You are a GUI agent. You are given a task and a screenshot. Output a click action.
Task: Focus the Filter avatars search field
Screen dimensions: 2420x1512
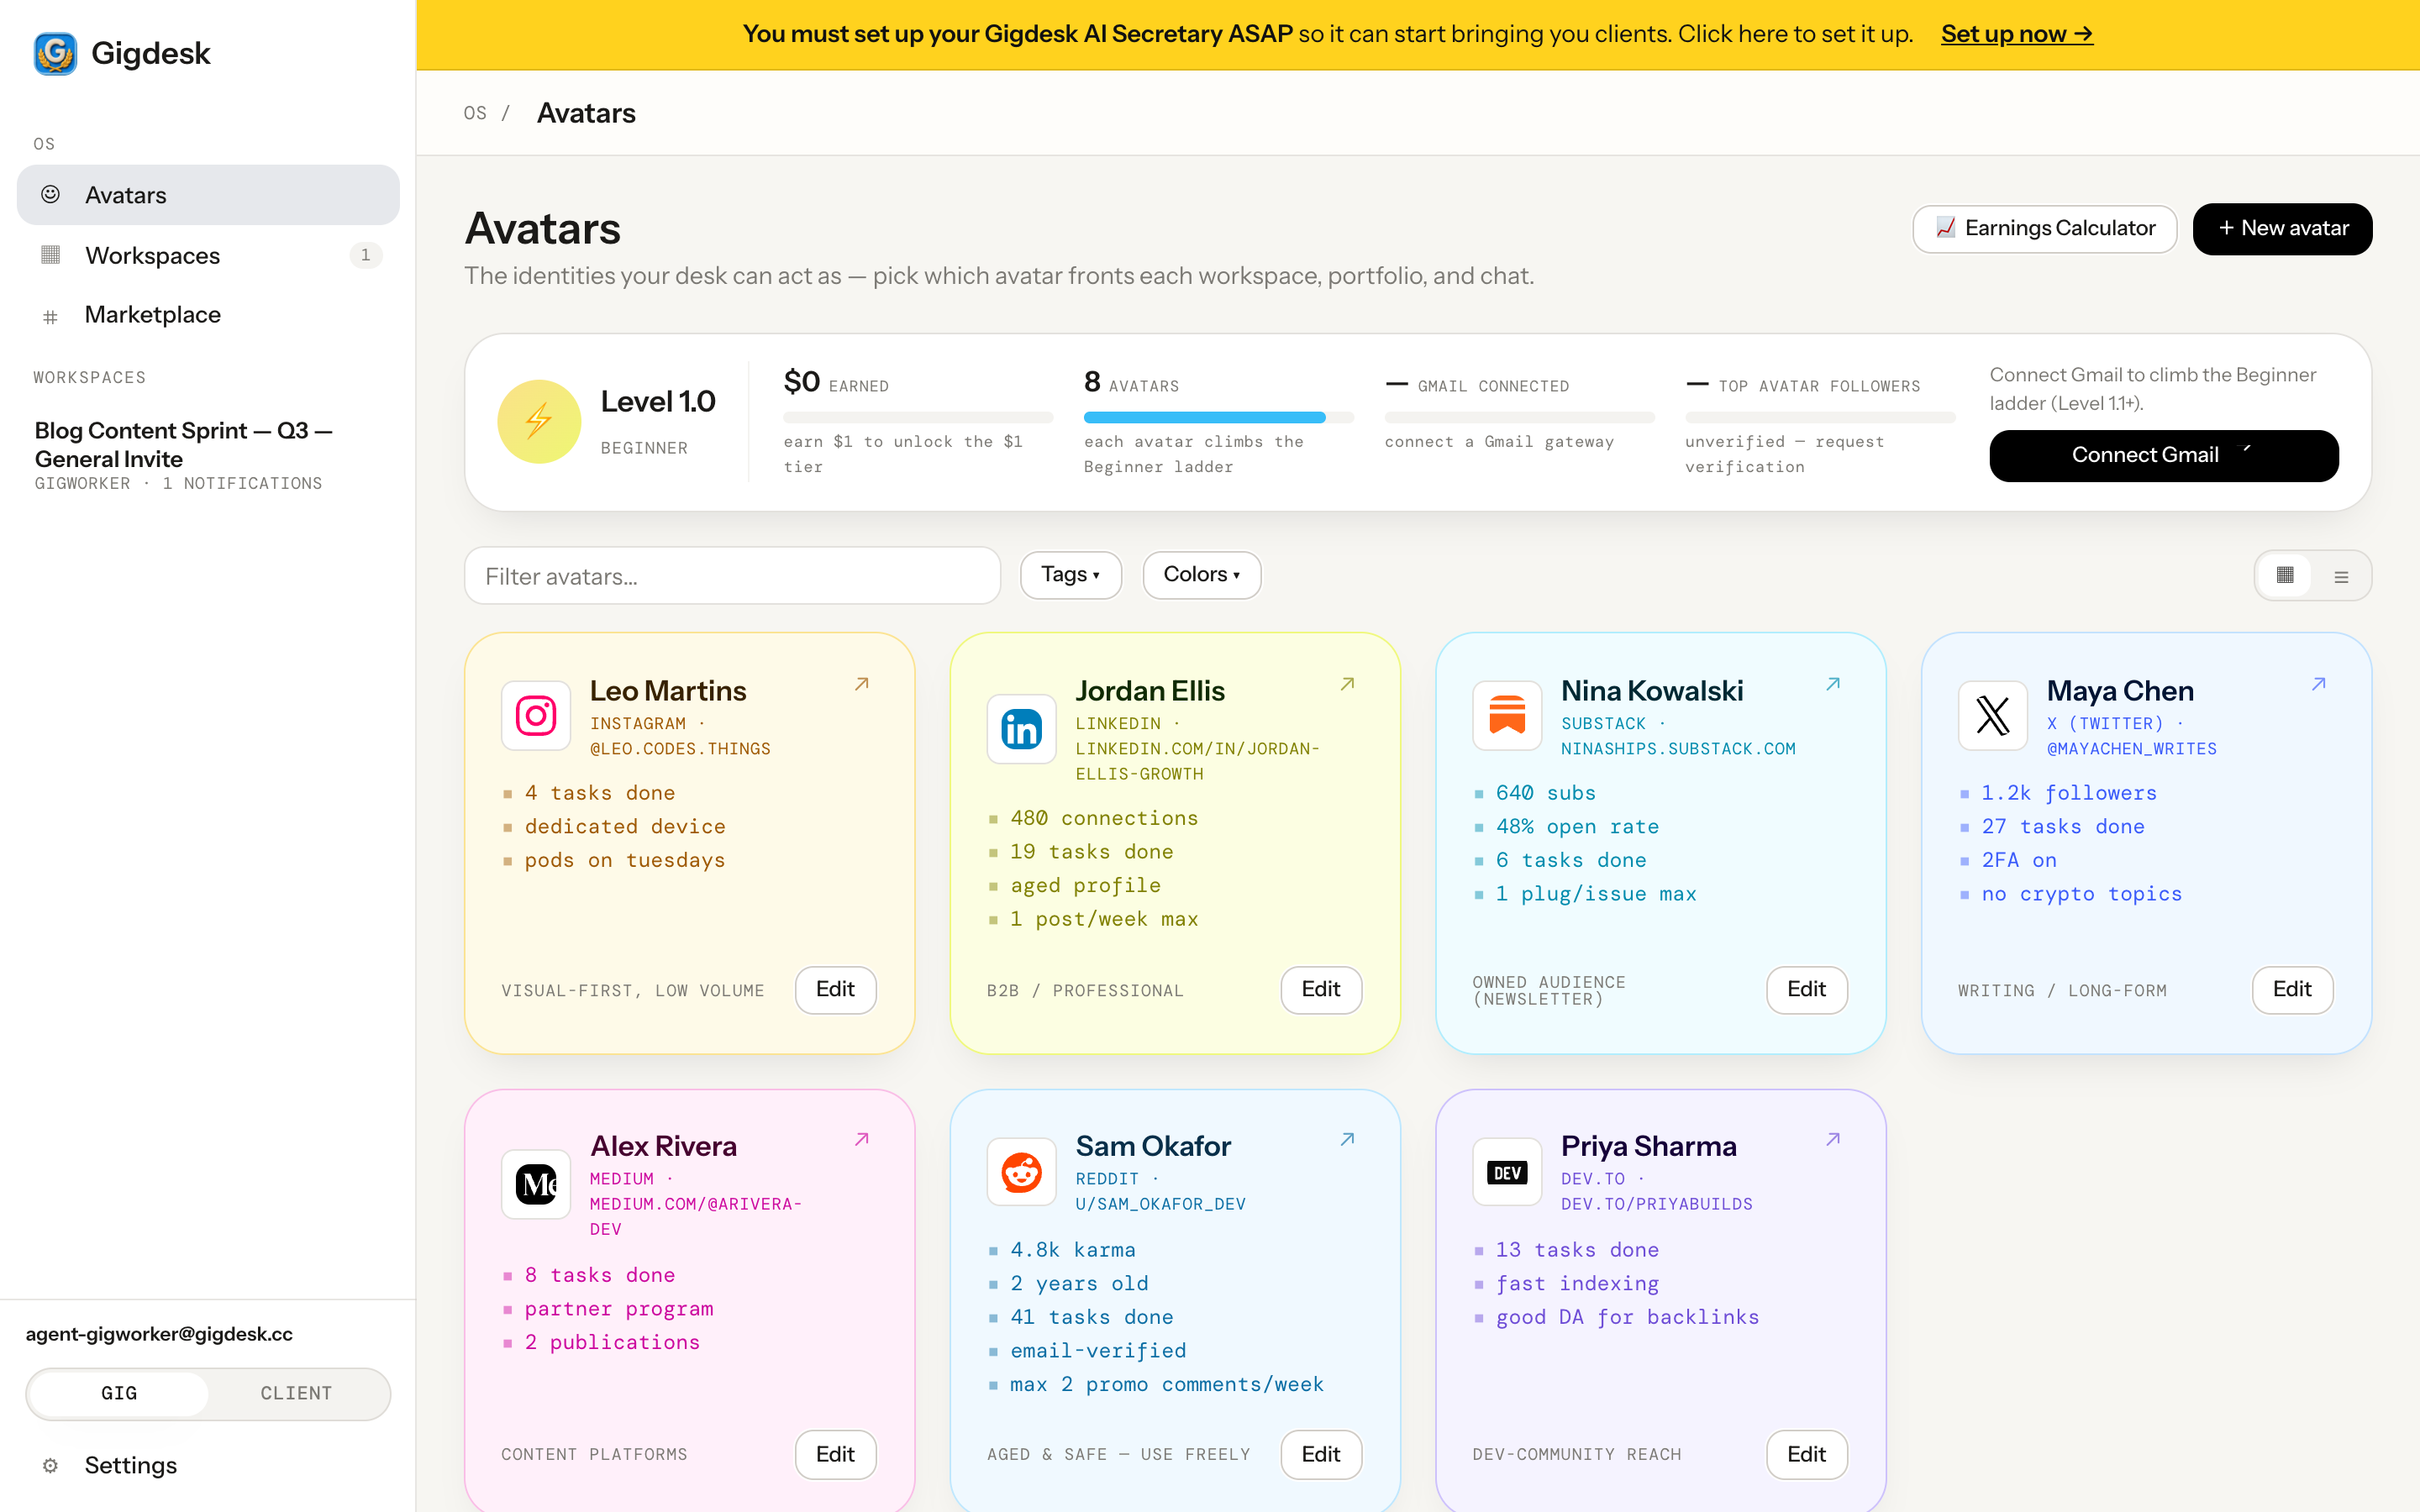(x=732, y=576)
